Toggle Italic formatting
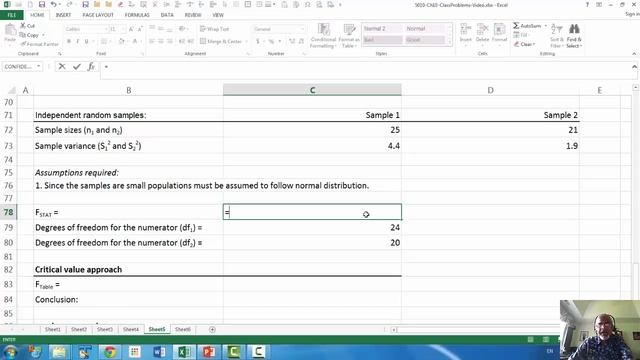Viewport: 640px width, 360px height. pyautogui.click(x=78, y=41)
